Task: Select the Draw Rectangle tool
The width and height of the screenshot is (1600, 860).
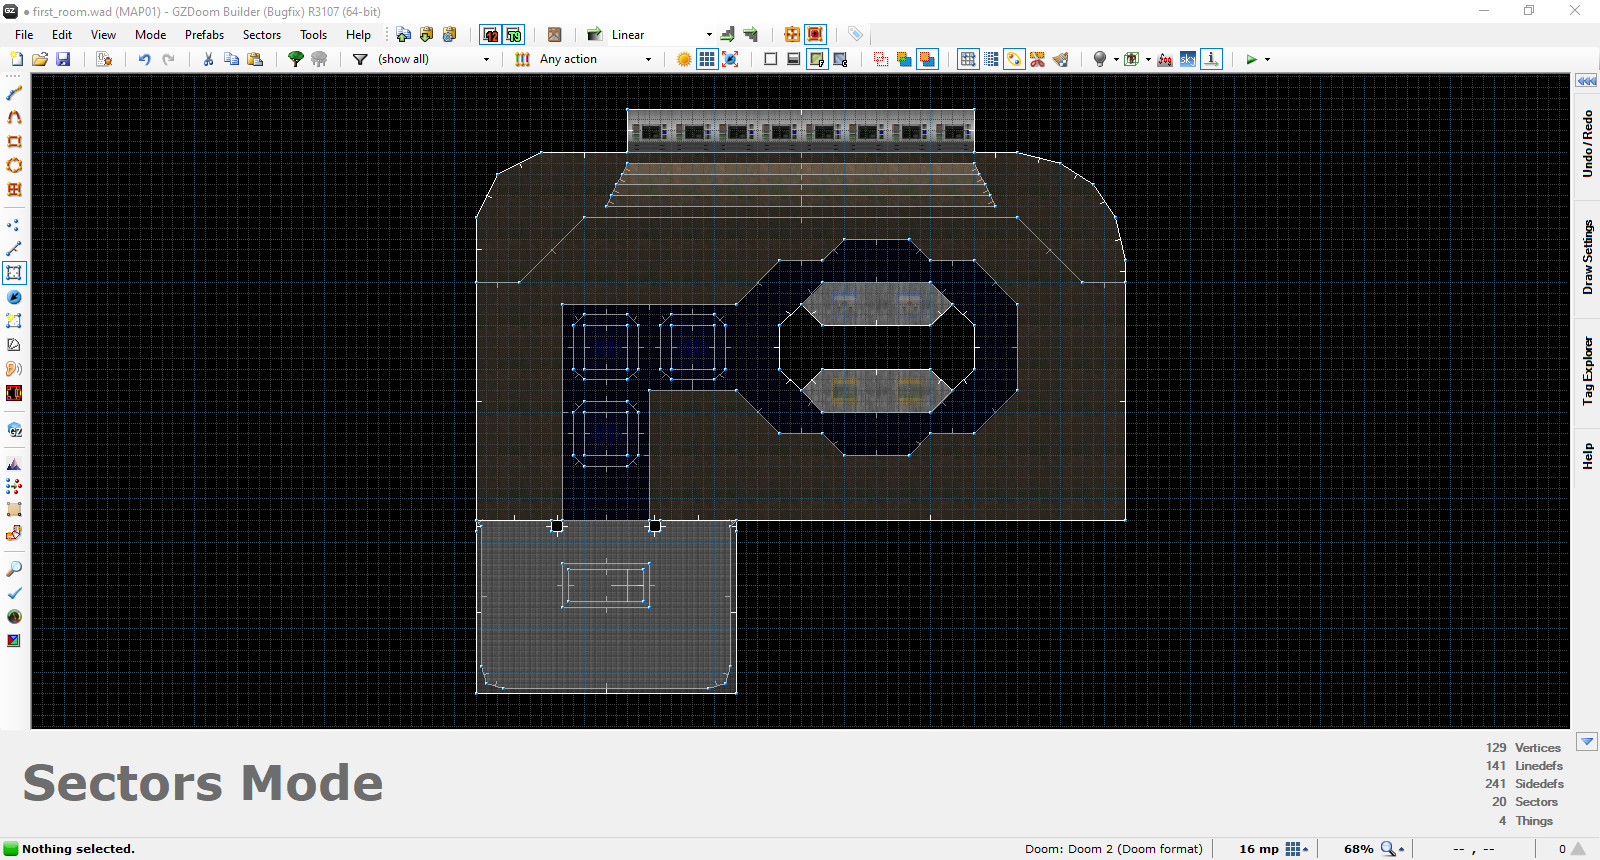Action: coord(14,142)
